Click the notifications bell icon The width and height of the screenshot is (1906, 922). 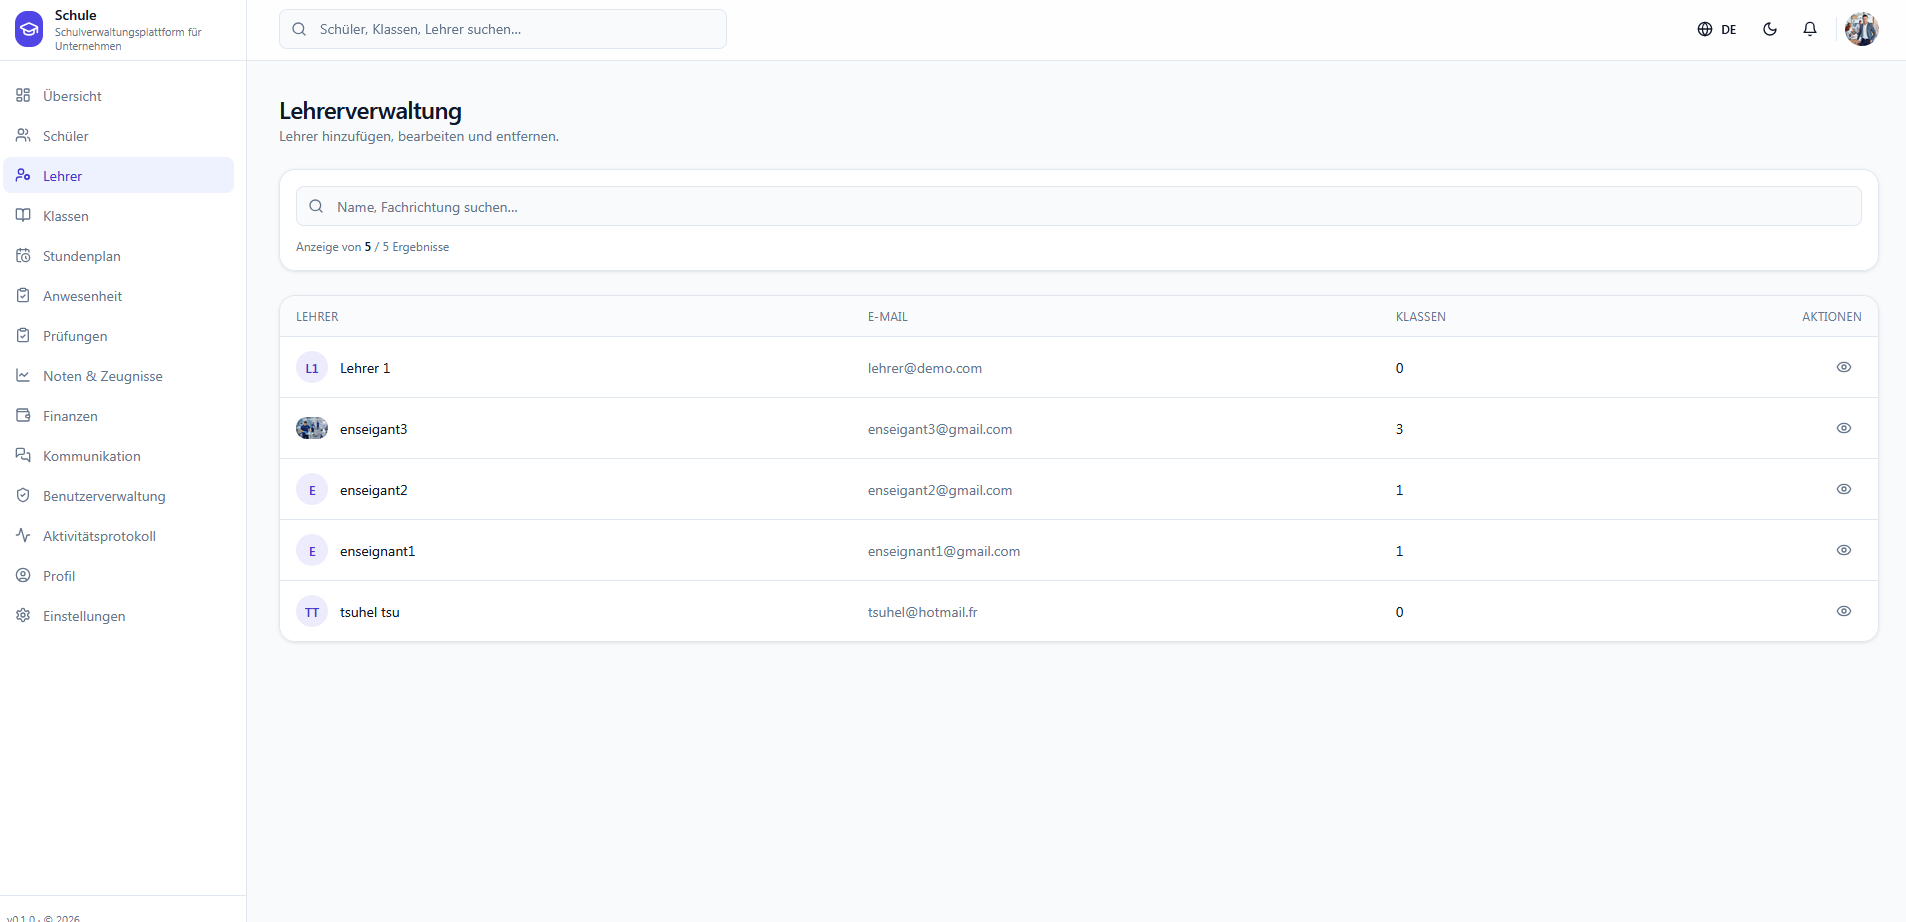(1810, 29)
